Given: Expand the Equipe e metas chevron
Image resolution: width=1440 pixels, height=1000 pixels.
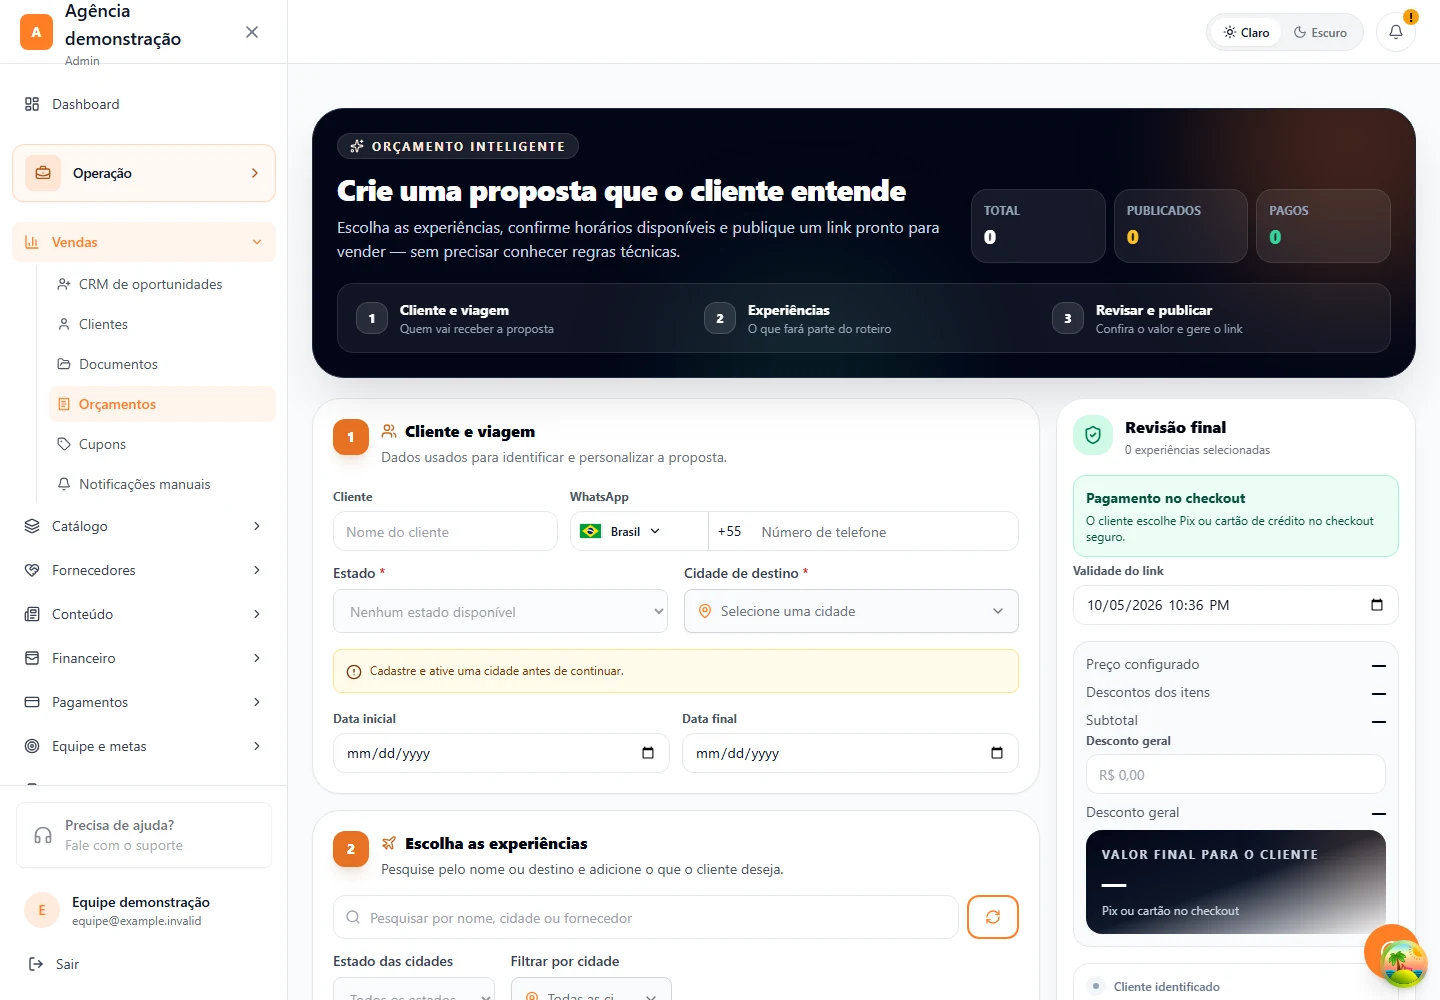Looking at the screenshot, I should point(257,746).
